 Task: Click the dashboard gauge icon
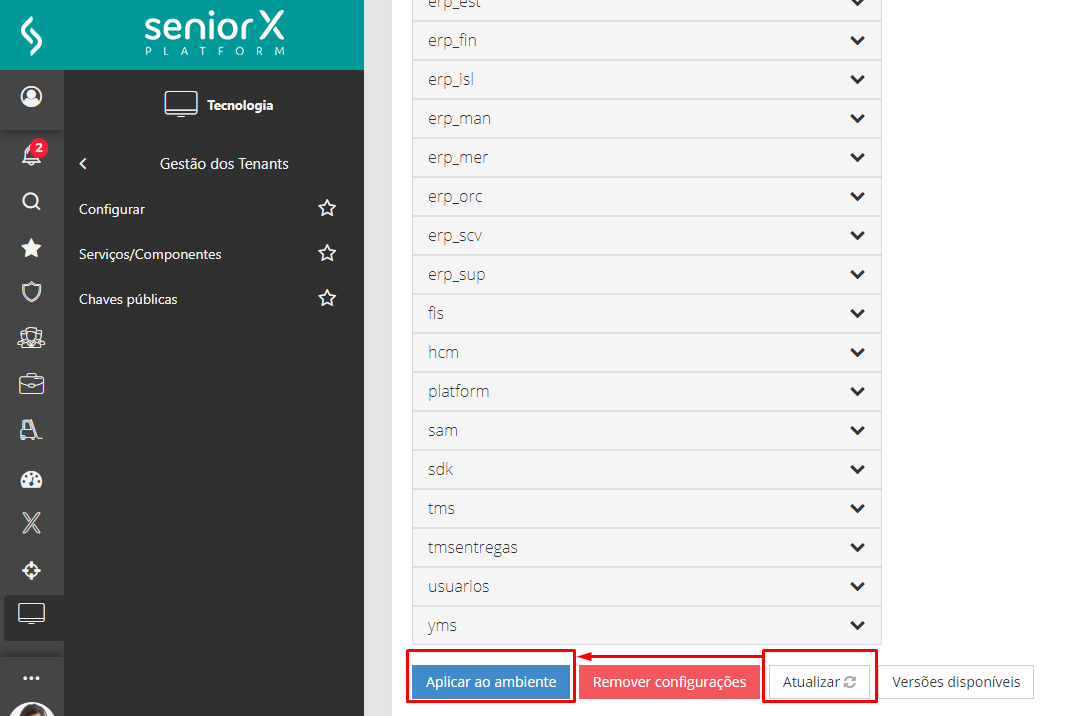(31, 478)
